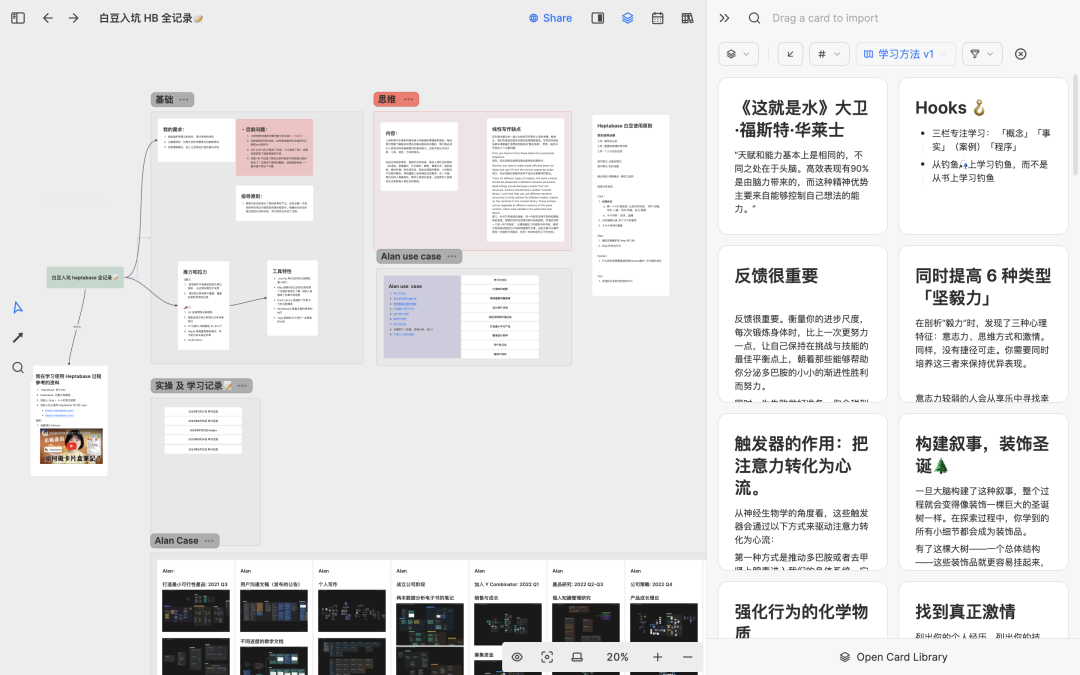Click the whiteboard search tool
Image resolution: width=1080 pixels, height=675 pixels.
18,368
